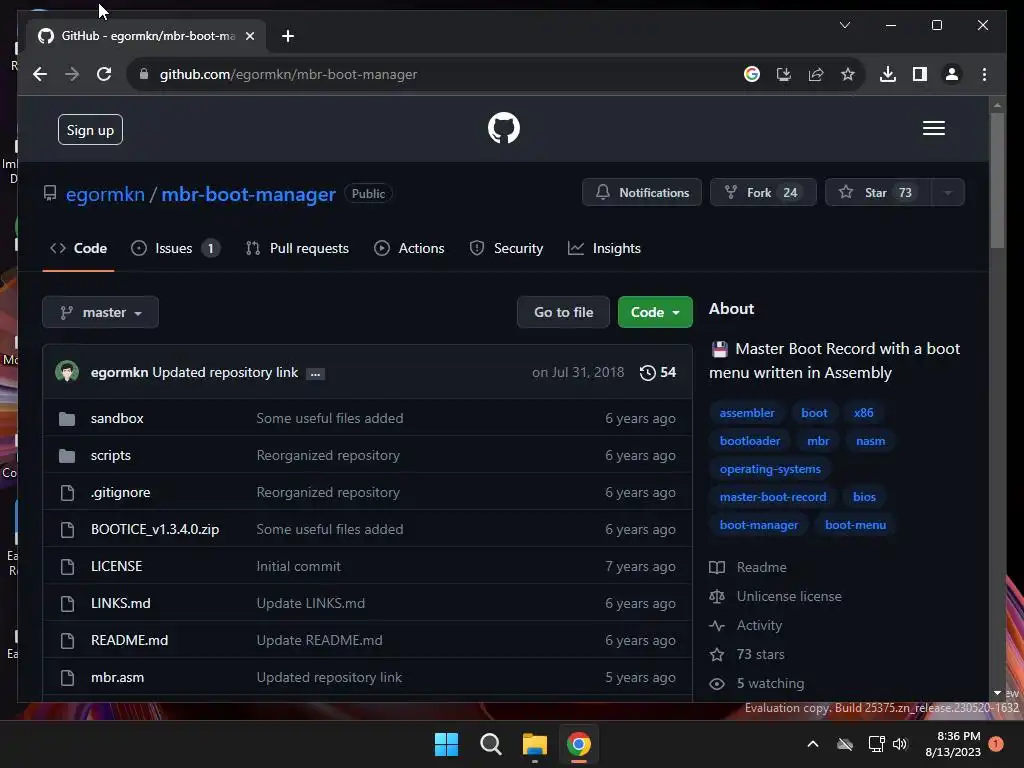Screen dimensions: 1024x768
Task: Click the GitHub Octocat logo
Action: [504, 128]
